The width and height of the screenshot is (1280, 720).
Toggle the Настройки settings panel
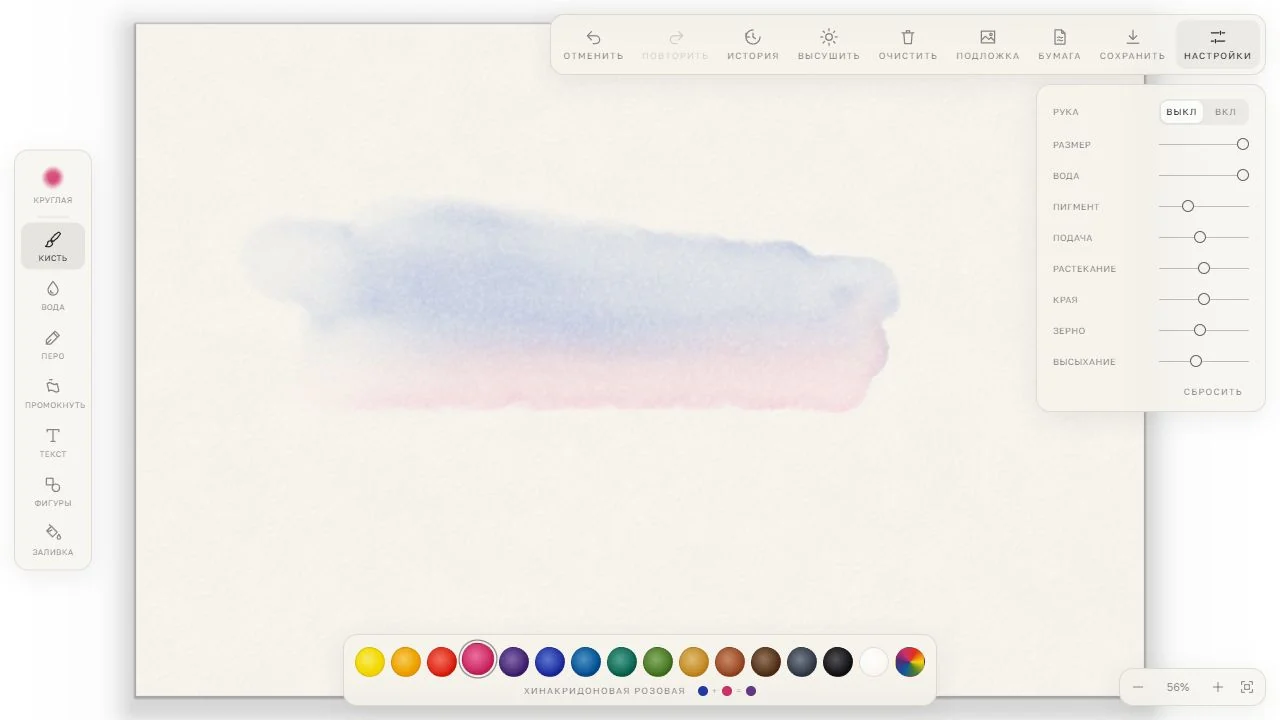[x=1218, y=45]
